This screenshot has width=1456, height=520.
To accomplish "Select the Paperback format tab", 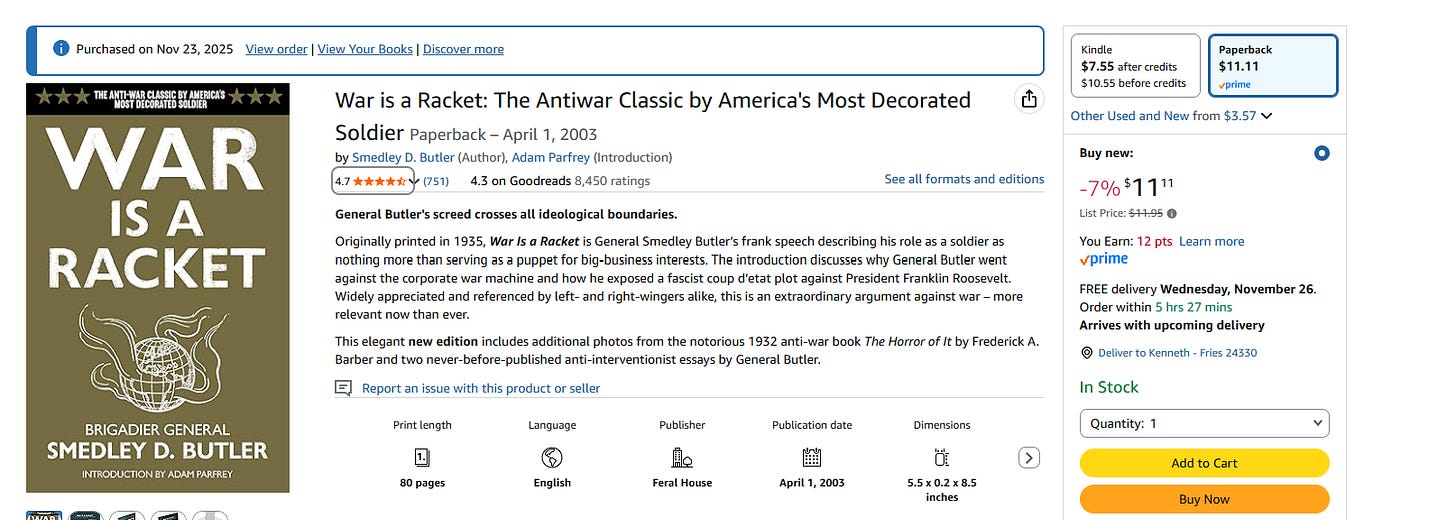I will pos(1272,66).
